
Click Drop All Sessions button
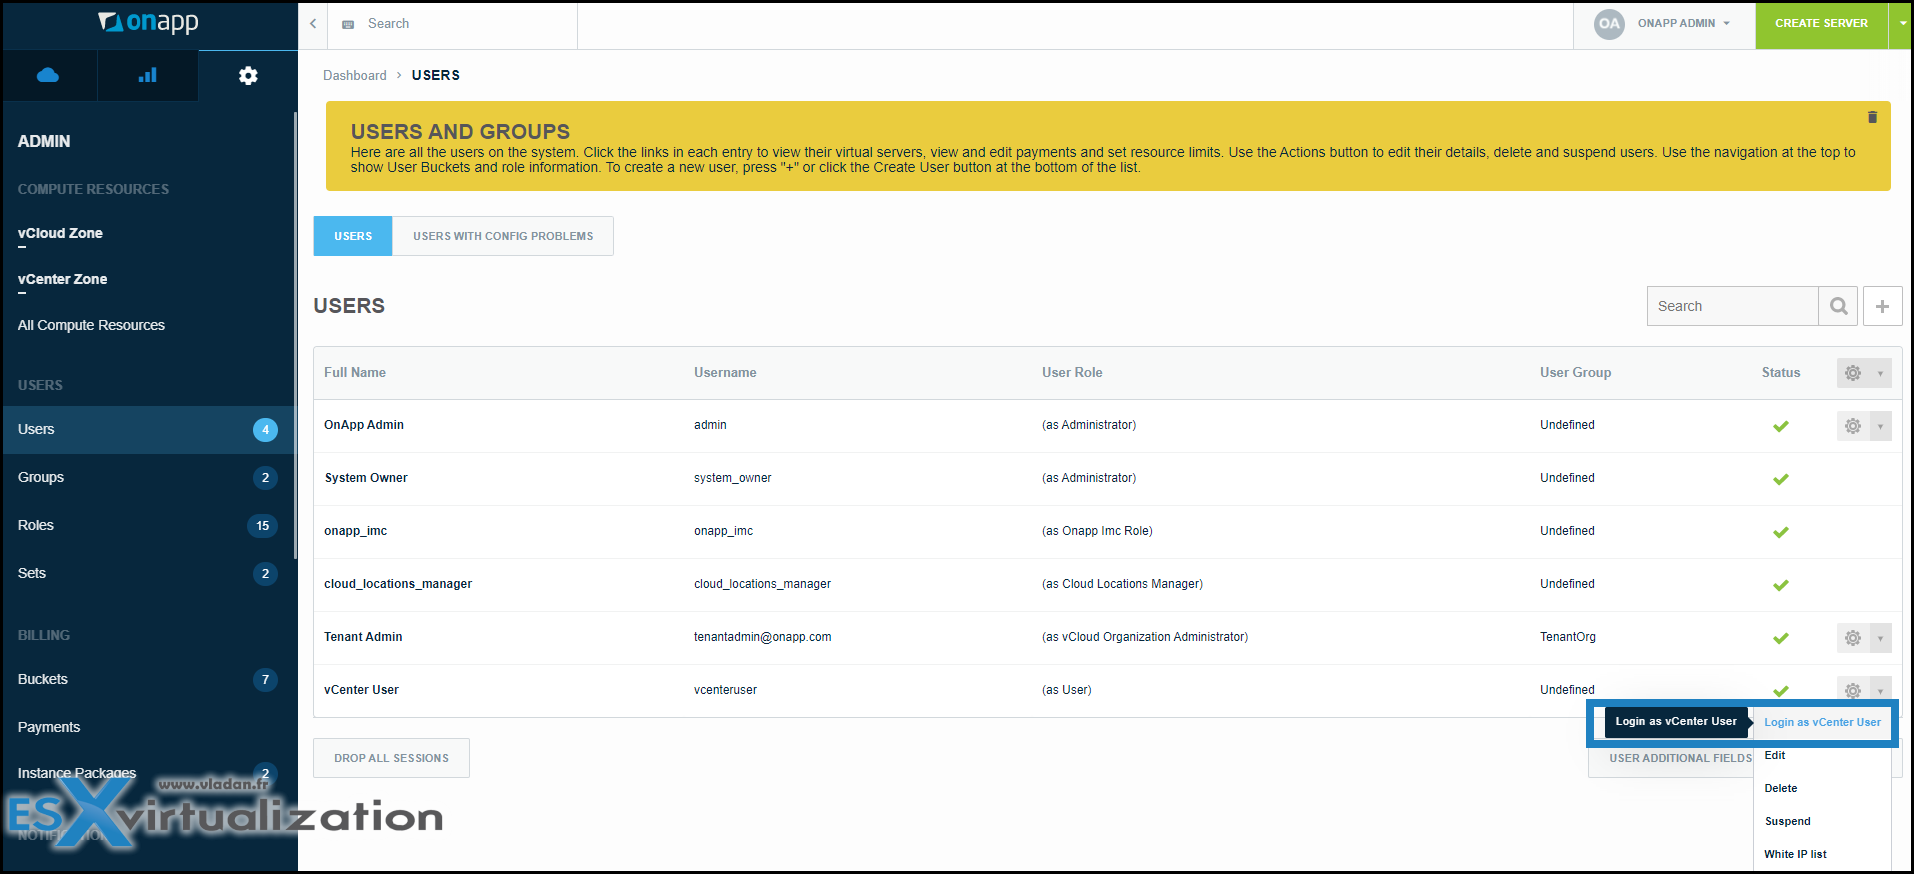click(391, 758)
